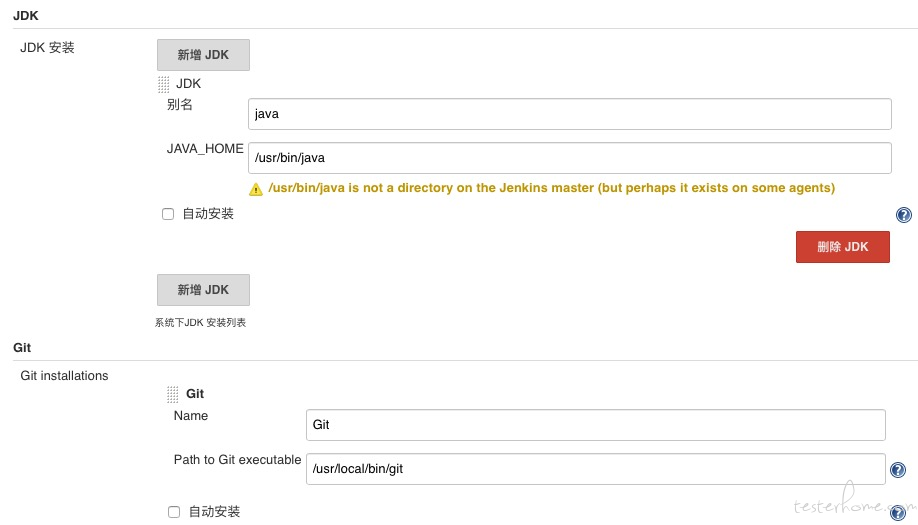This screenshot has width=918, height=525.
Task: Grab the Git entry drag handle
Action: tap(172, 394)
